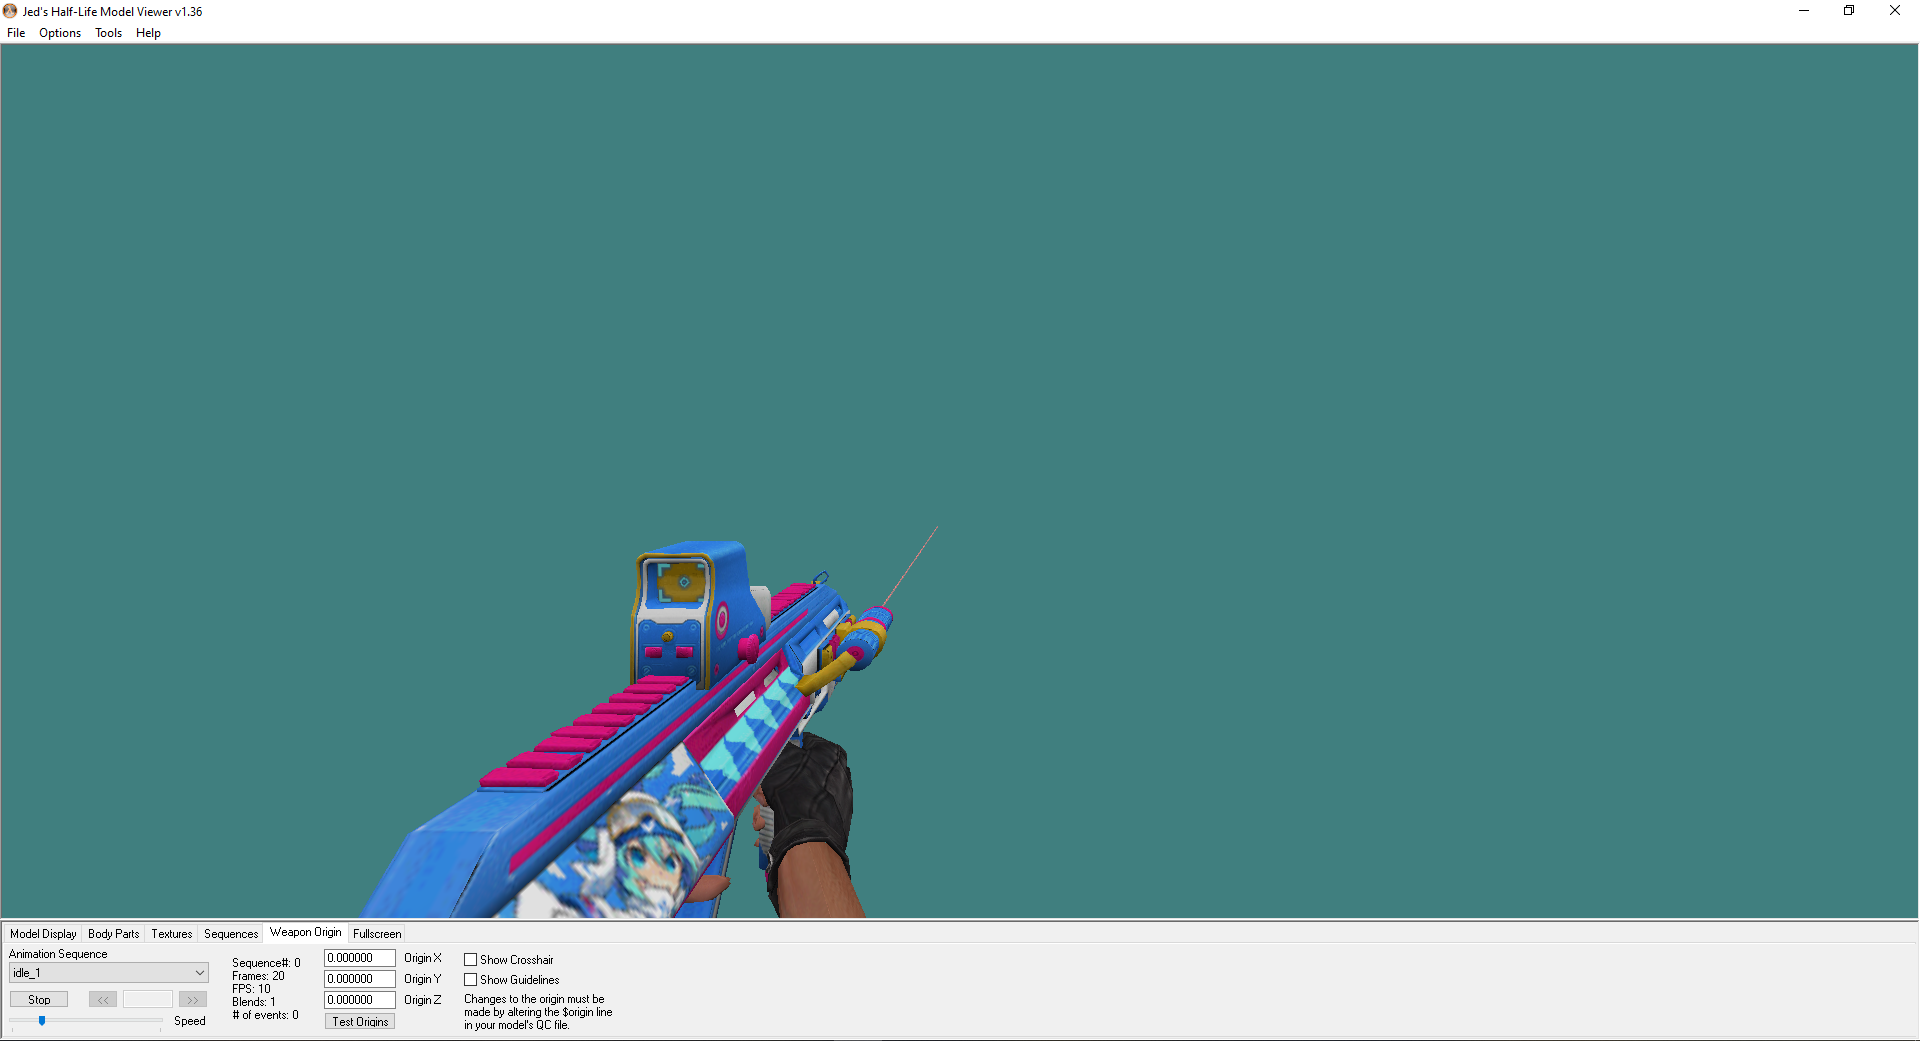The height and width of the screenshot is (1041, 1920).
Task: Enable the Show Guidelines checkbox
Action: pos(470,980)
